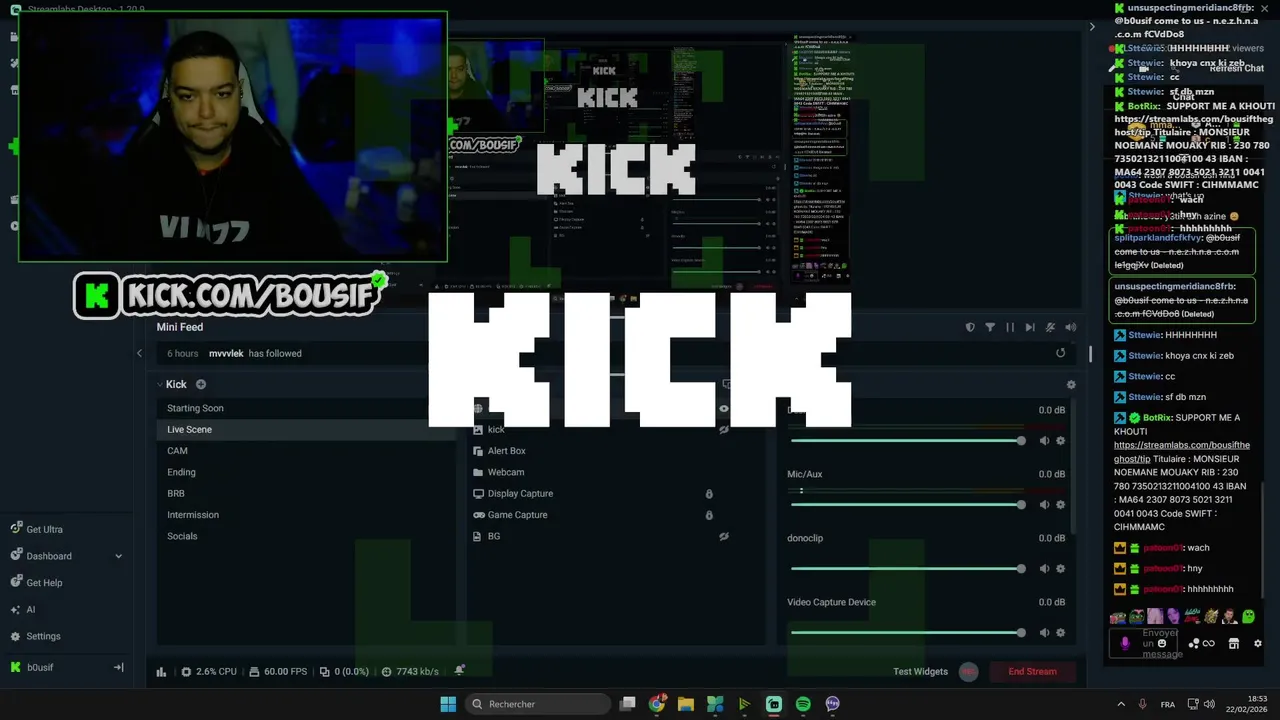The width and height of the screenshot is (1280, 720).
Task: Open the top mixer source settings gear
Action: tap(1061, 440)
